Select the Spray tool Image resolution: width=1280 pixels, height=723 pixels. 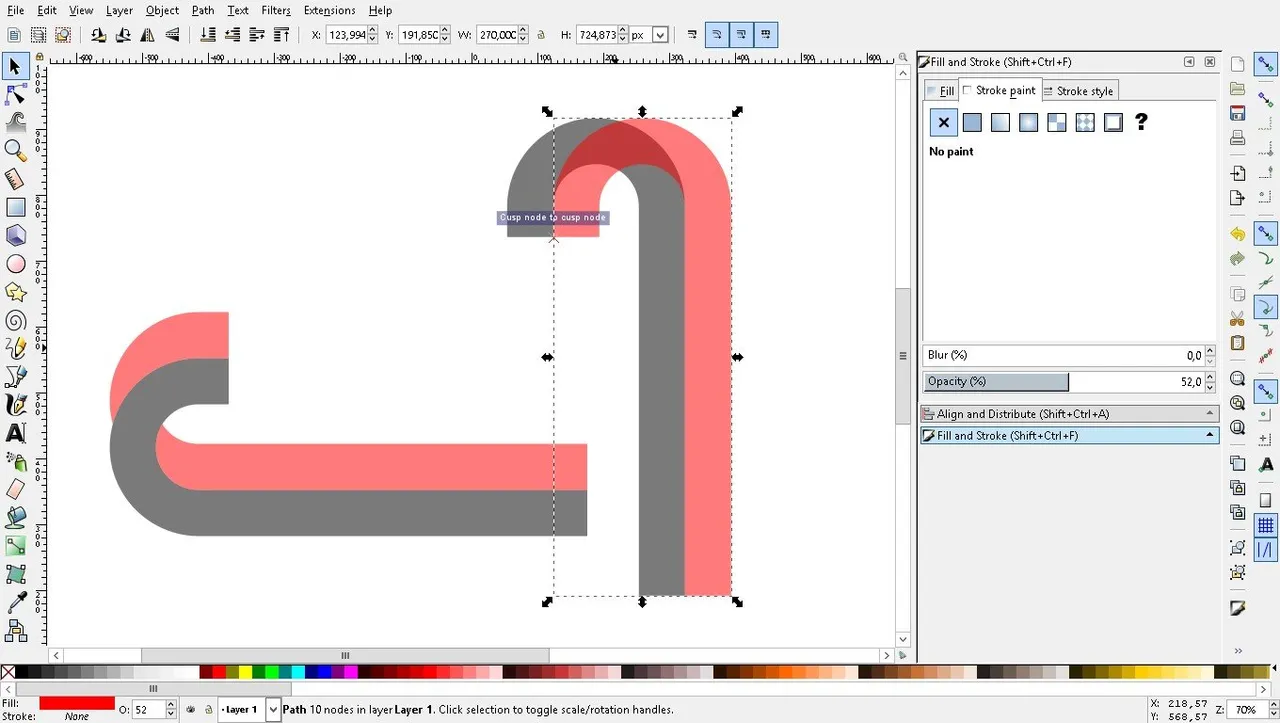pos(15,462)
